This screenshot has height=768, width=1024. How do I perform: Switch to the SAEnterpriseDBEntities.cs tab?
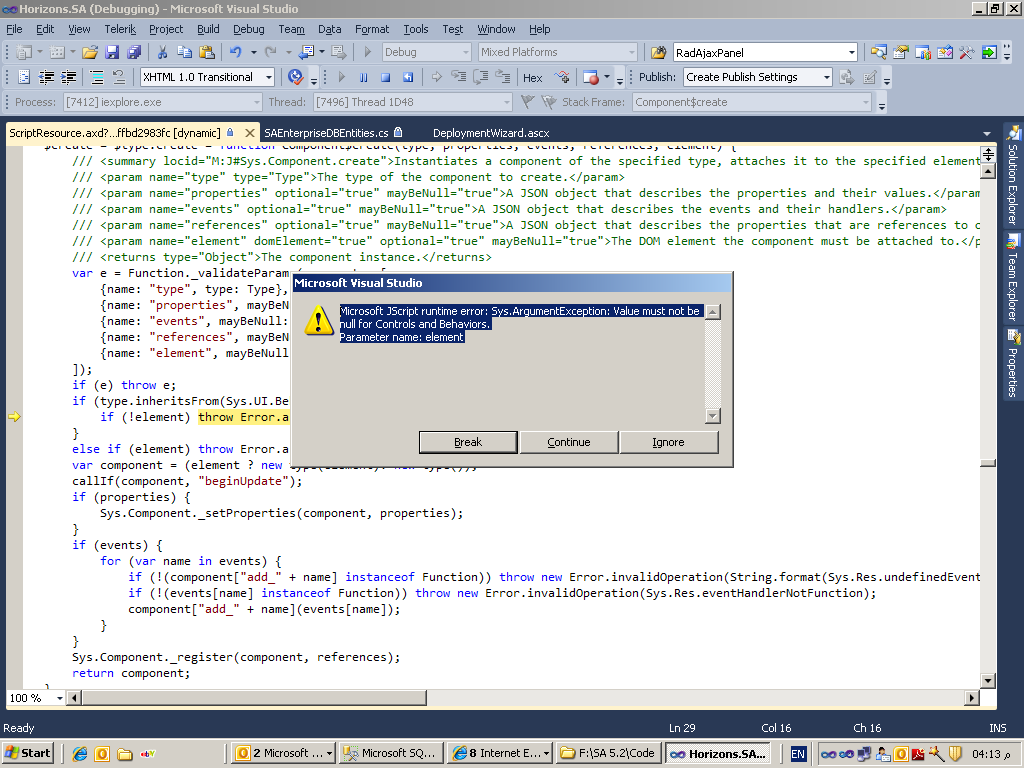point(327,132)
